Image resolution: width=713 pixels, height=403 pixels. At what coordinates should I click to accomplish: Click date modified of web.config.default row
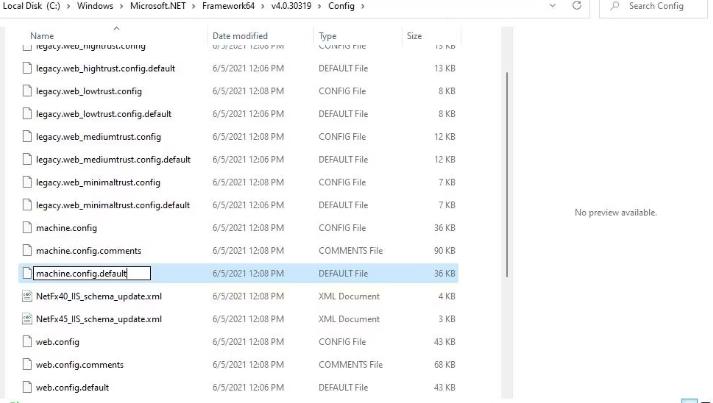click(248, 387)
